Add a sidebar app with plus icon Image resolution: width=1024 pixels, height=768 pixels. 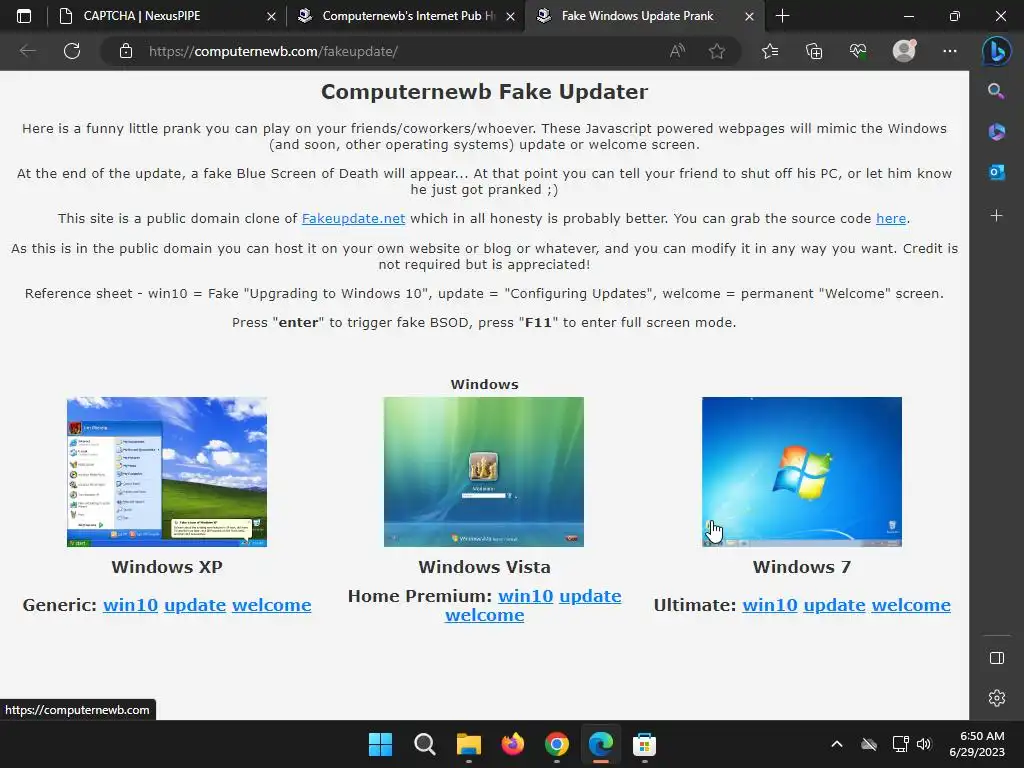coord(996,216)
